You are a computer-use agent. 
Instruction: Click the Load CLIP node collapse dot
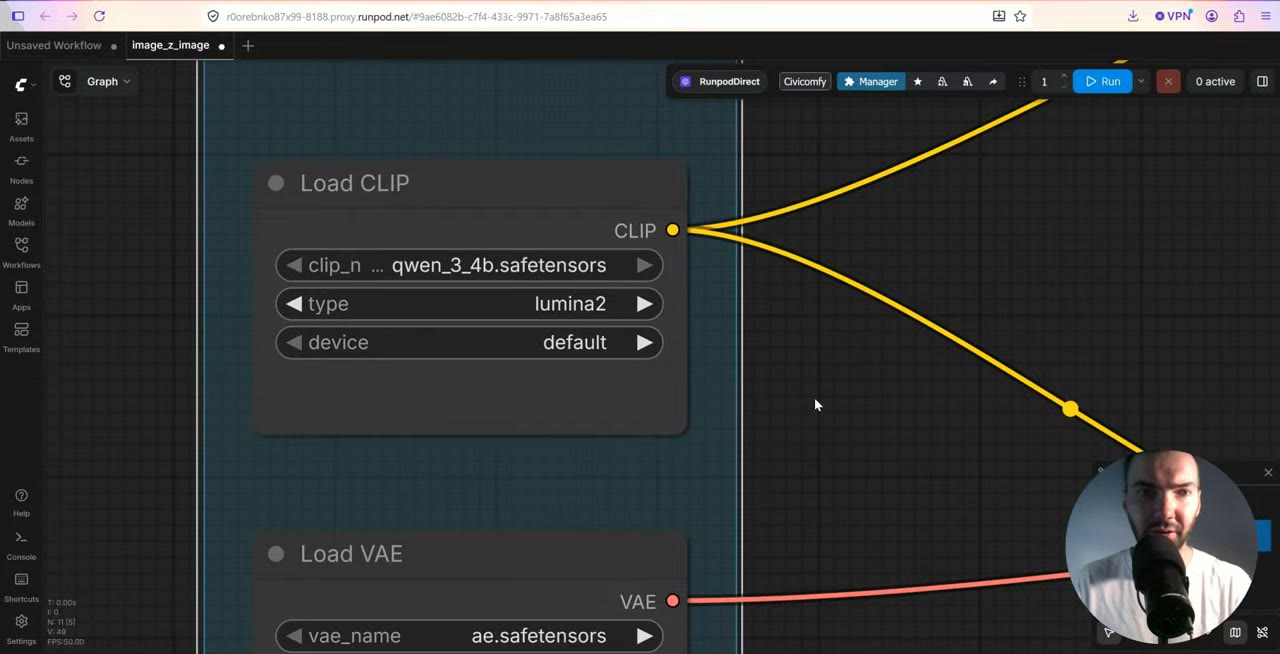276,183
